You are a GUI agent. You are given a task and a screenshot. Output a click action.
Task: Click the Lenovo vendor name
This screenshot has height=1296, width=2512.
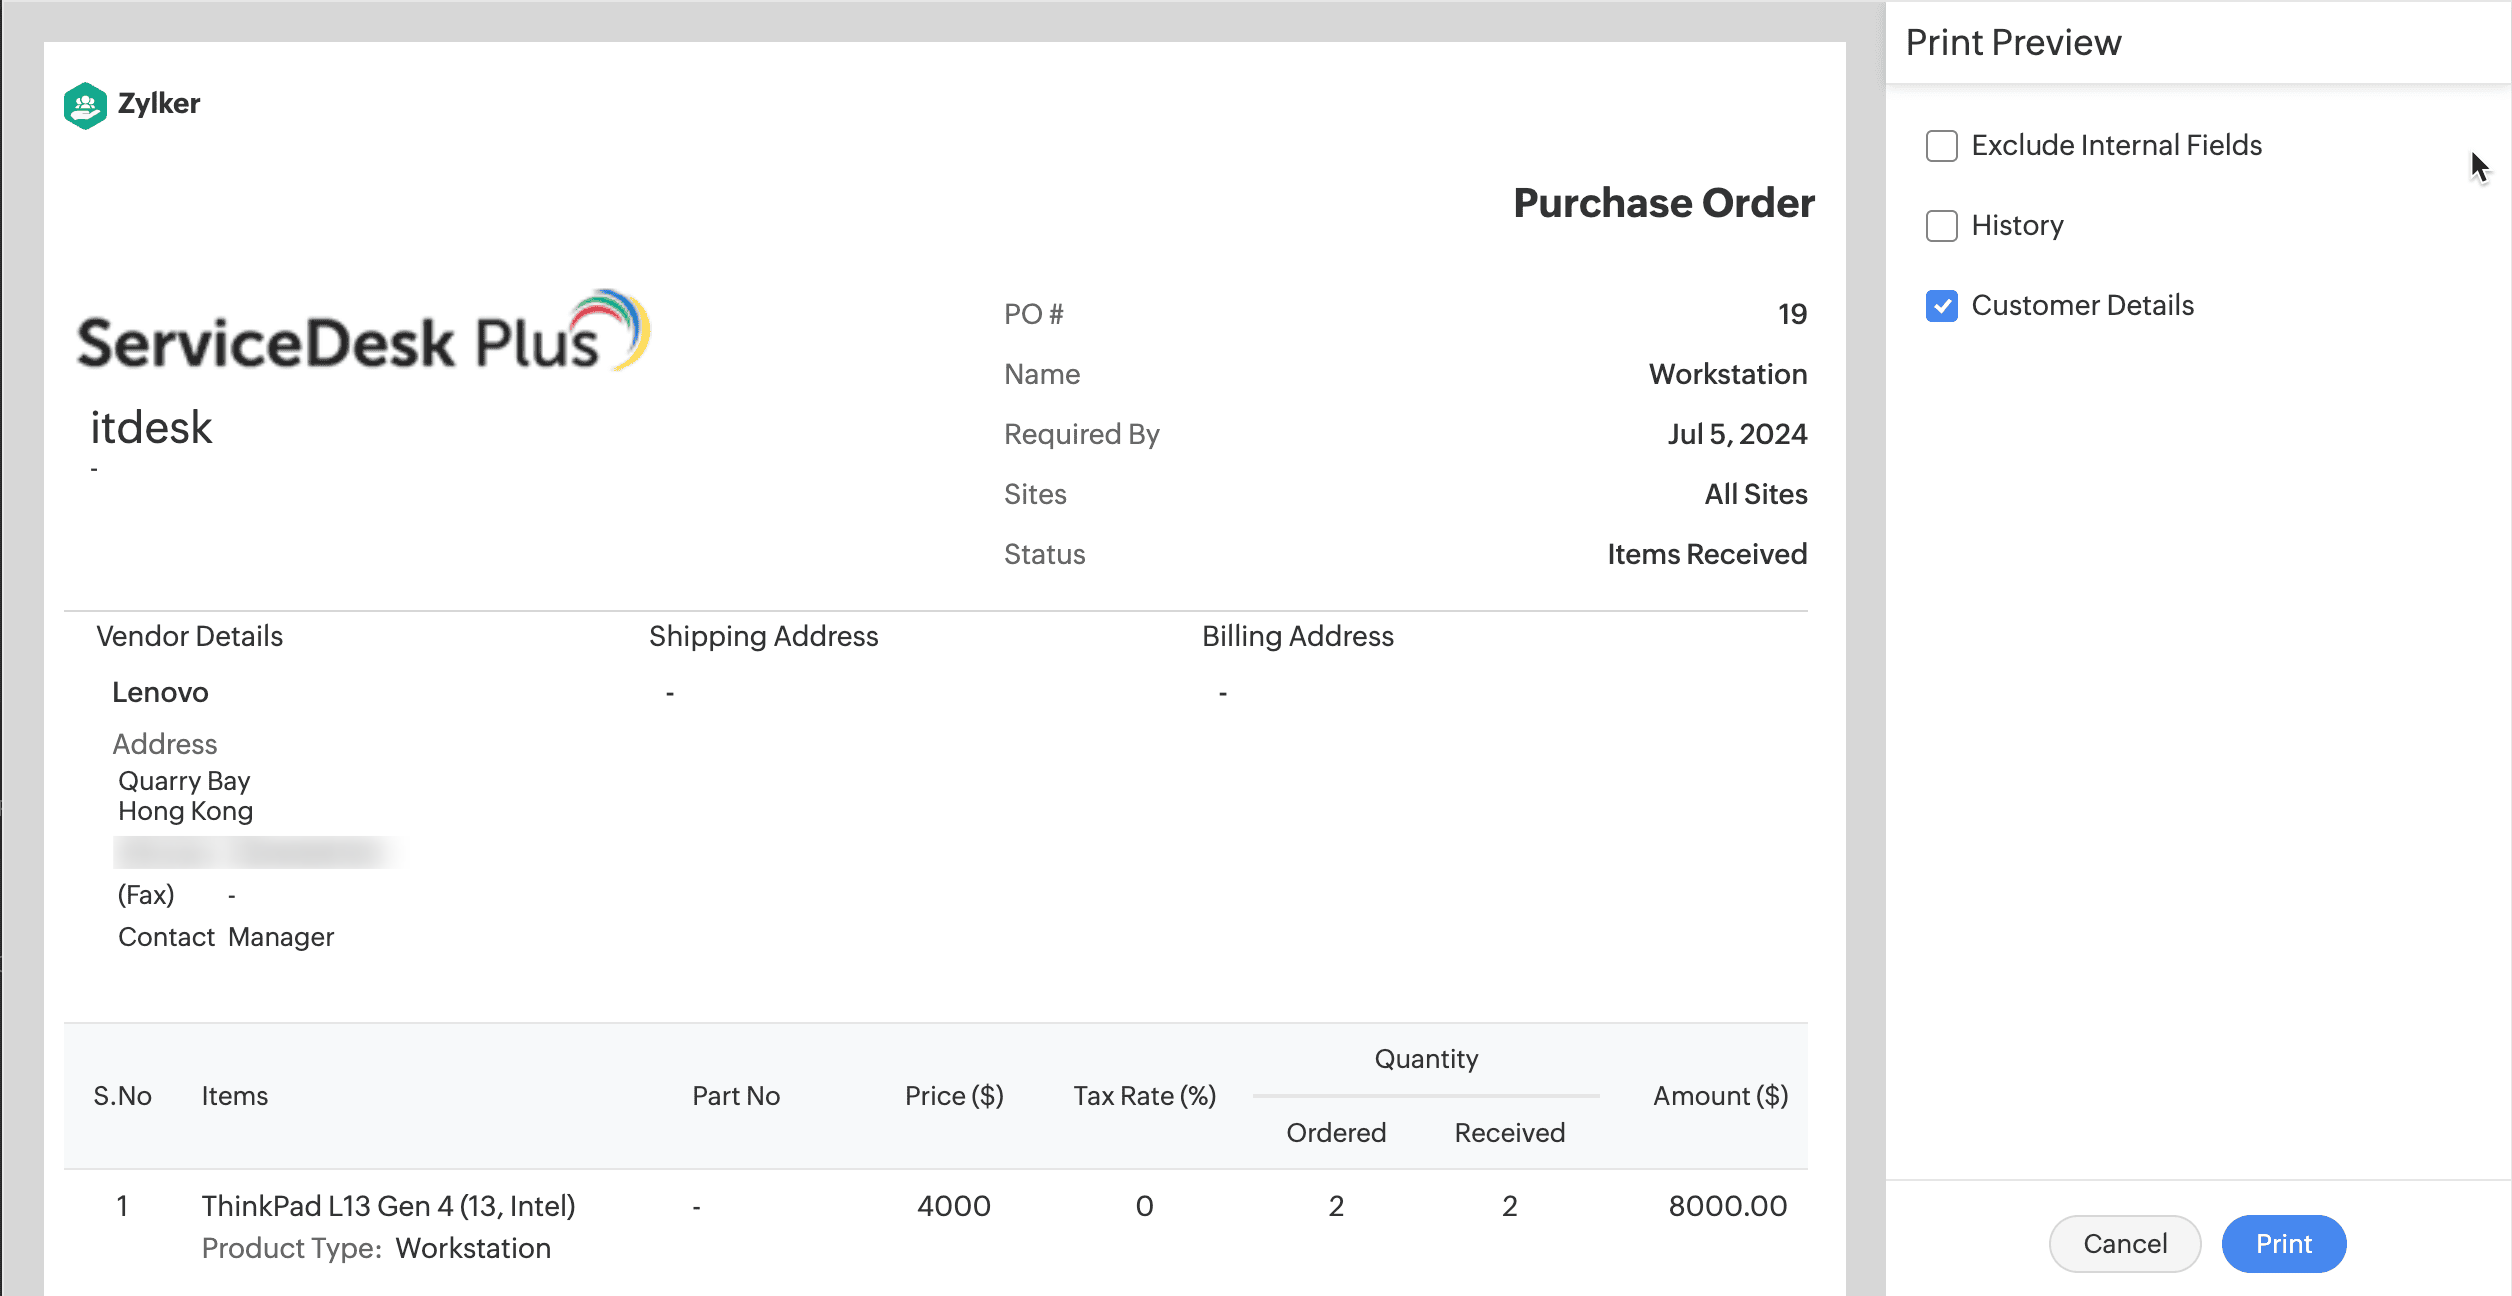coord(160,692)
